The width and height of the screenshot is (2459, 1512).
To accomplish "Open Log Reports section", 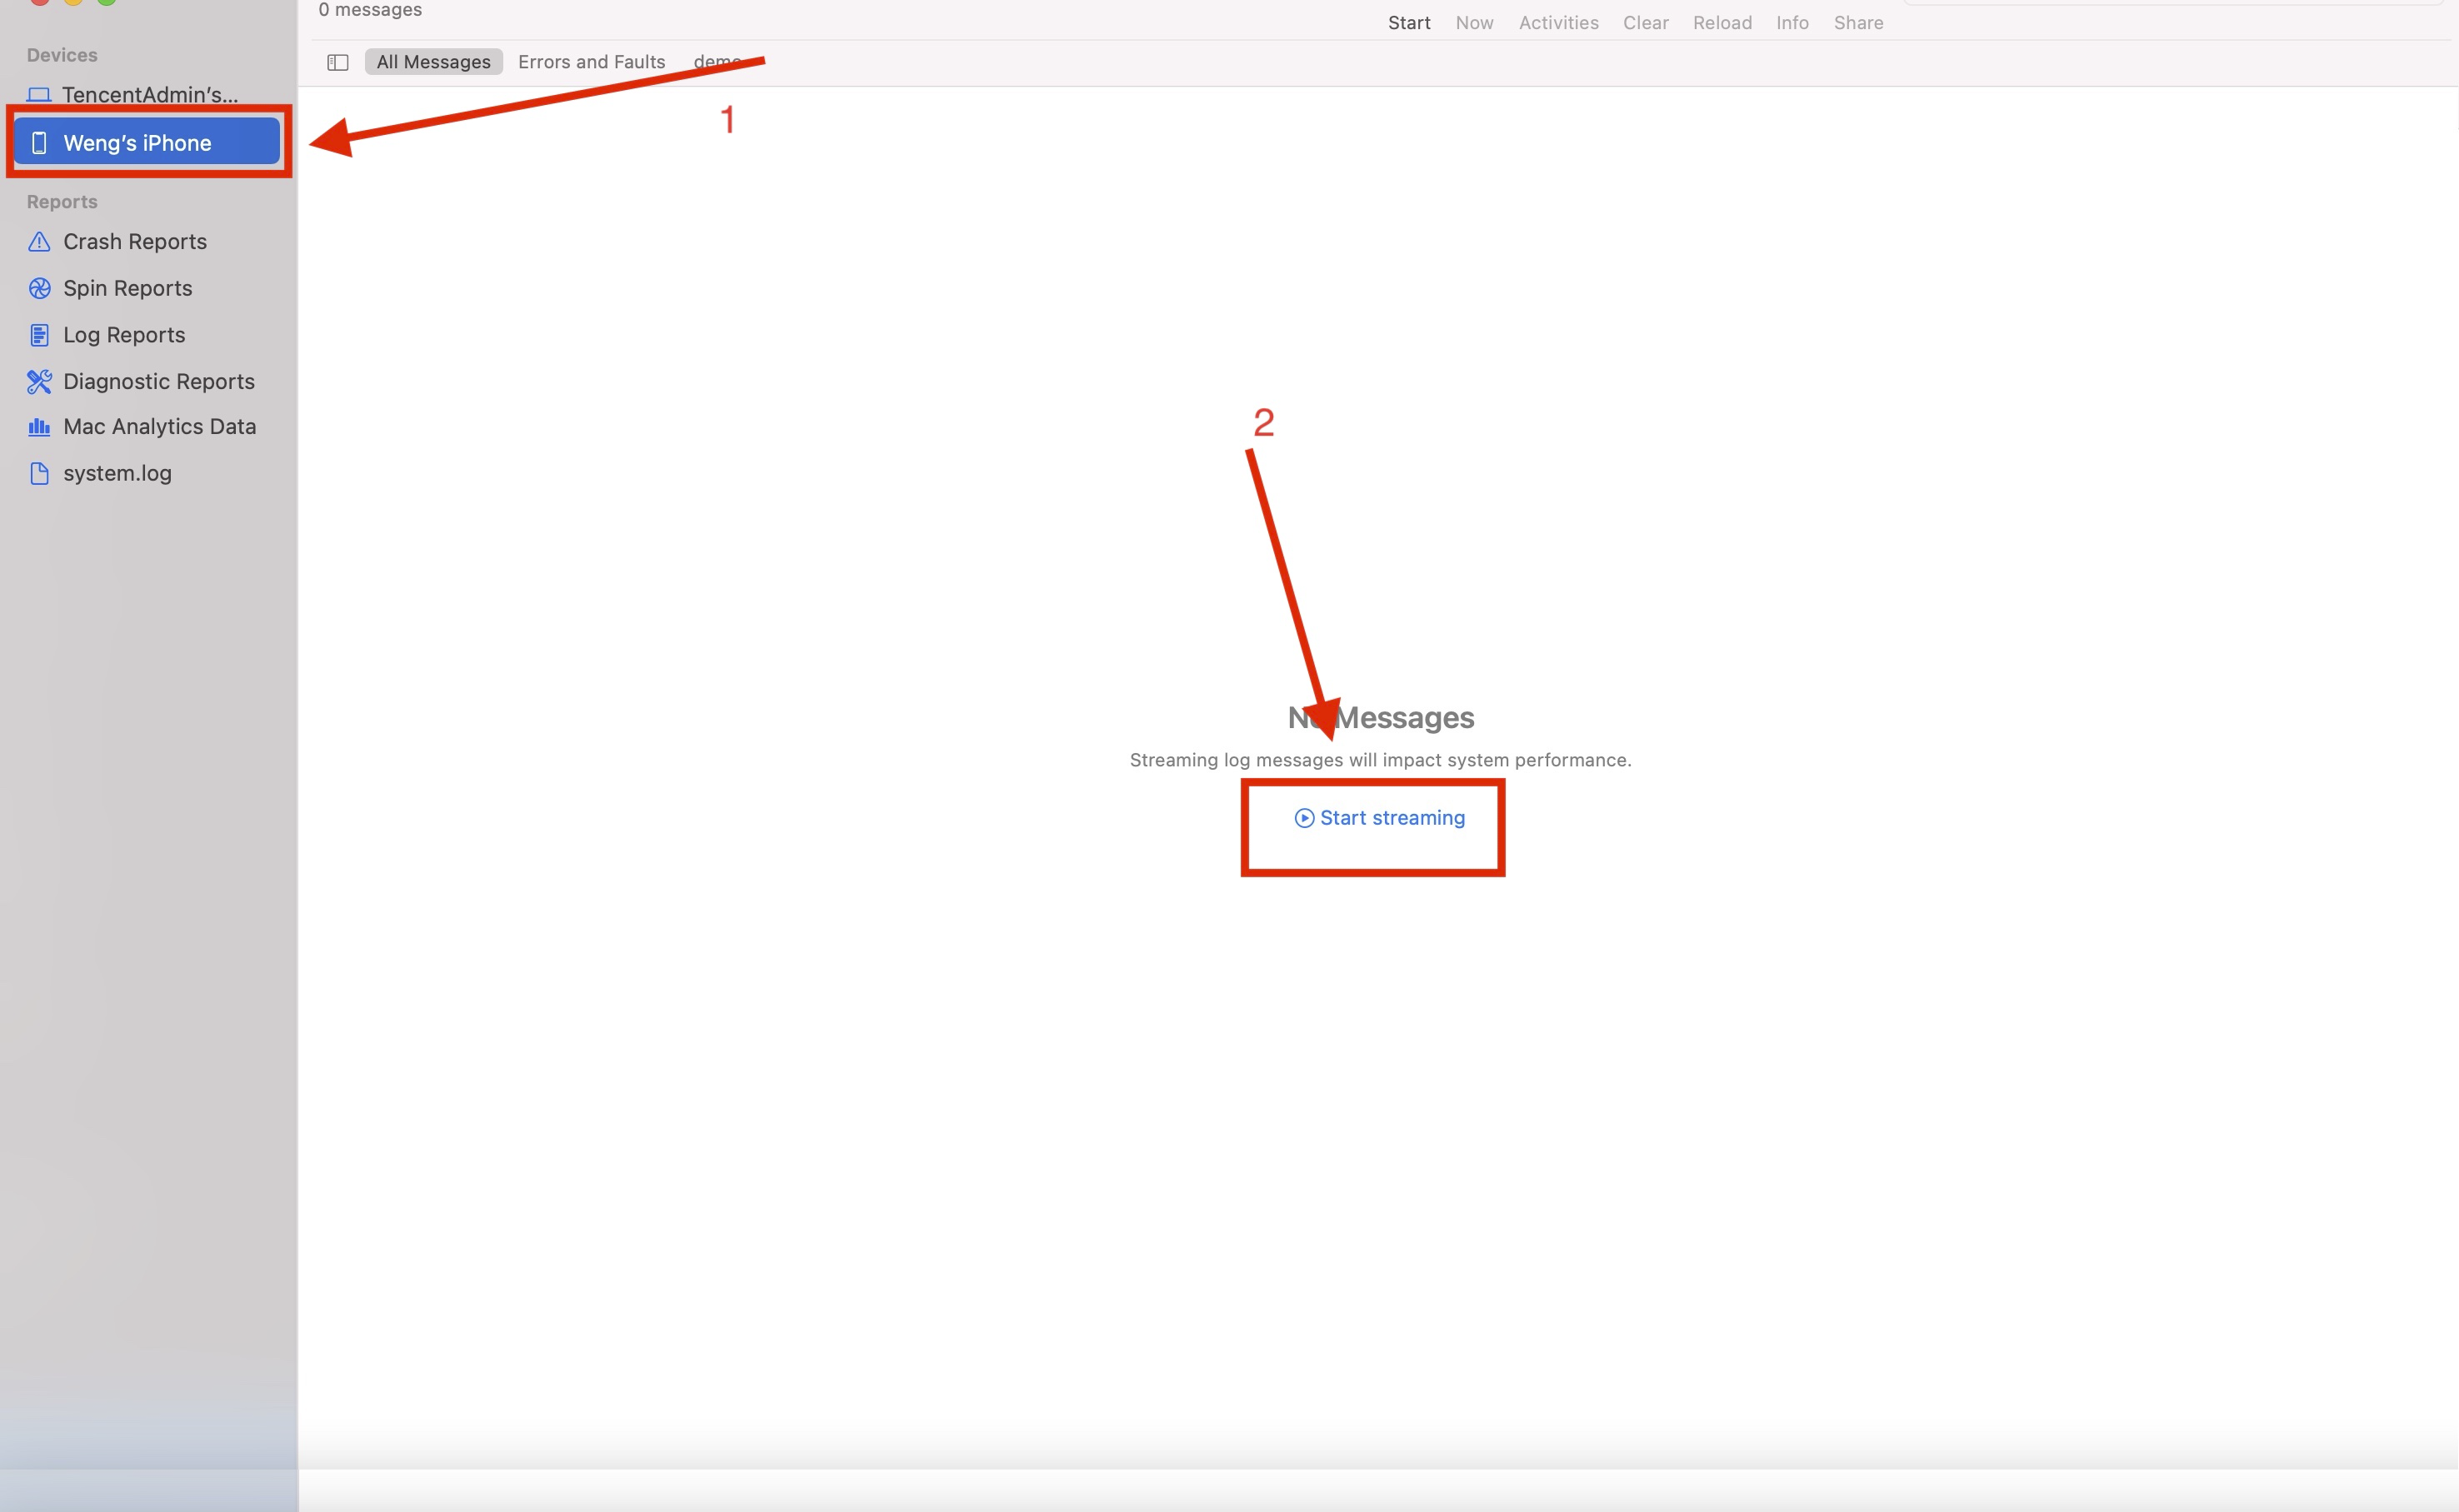I will tap(123, 334).
